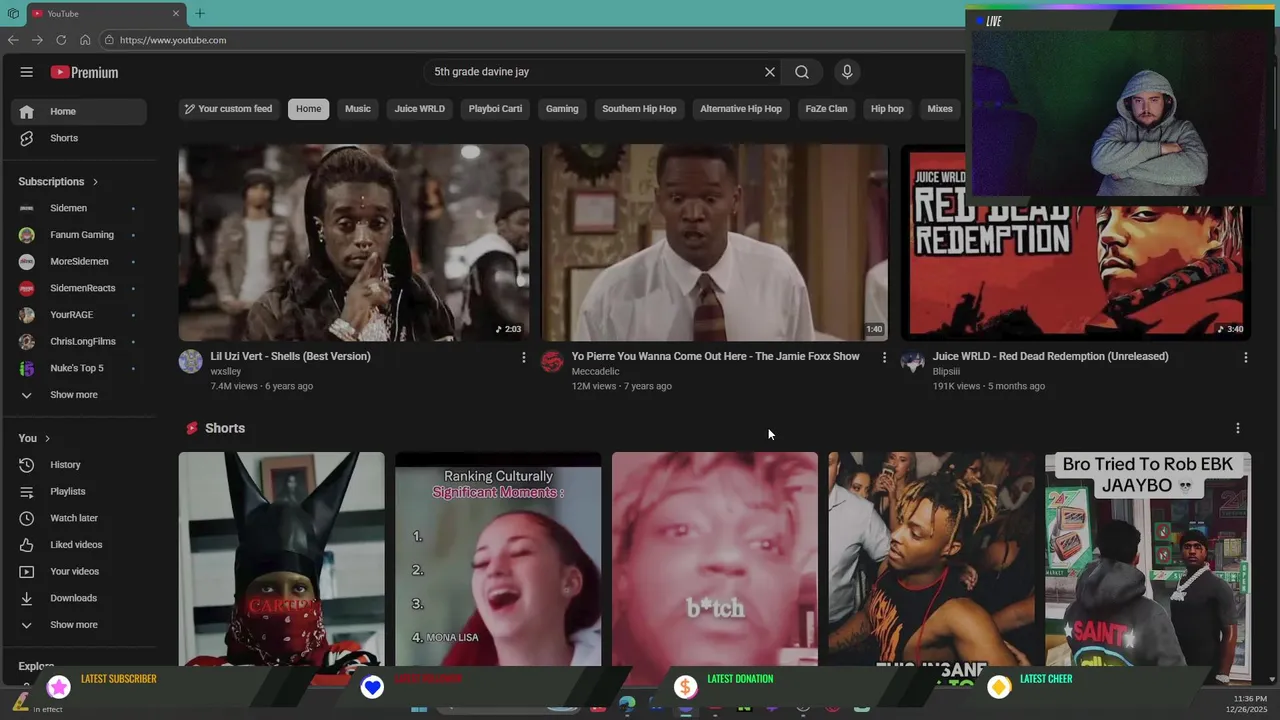Click the magnifier search button

coord(802,72)
